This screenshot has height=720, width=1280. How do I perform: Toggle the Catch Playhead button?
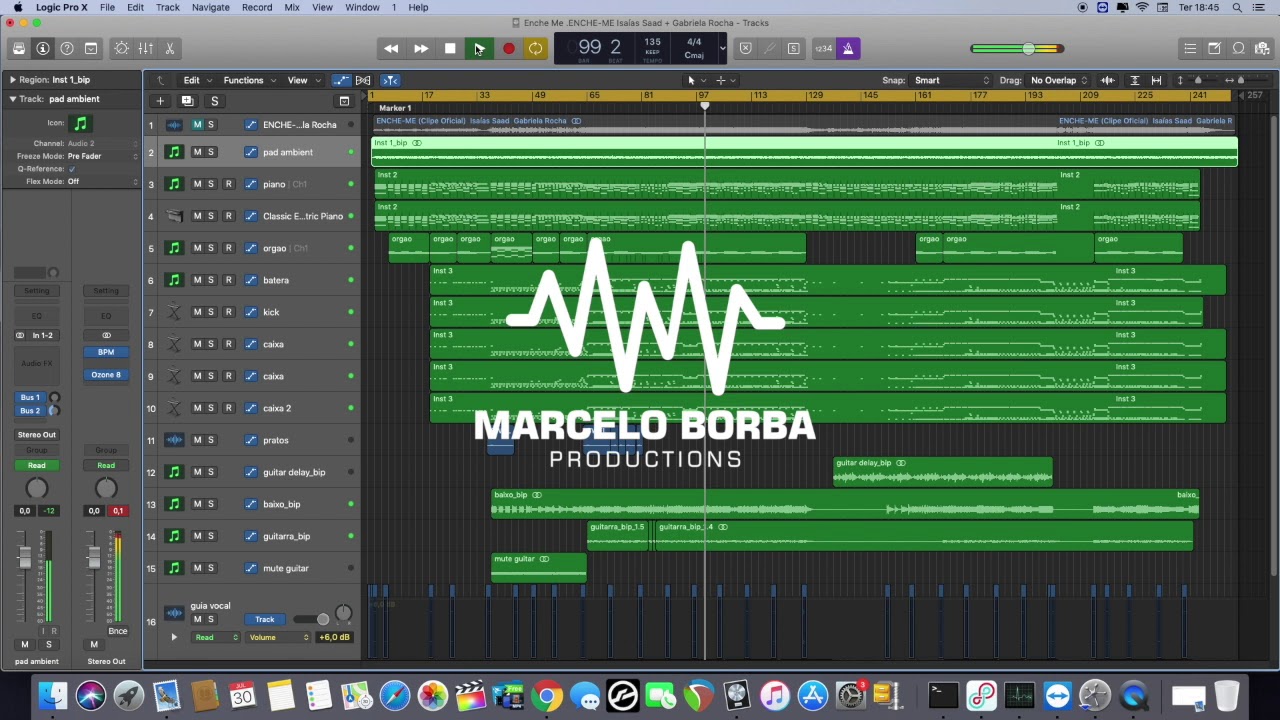click(390, 80)
